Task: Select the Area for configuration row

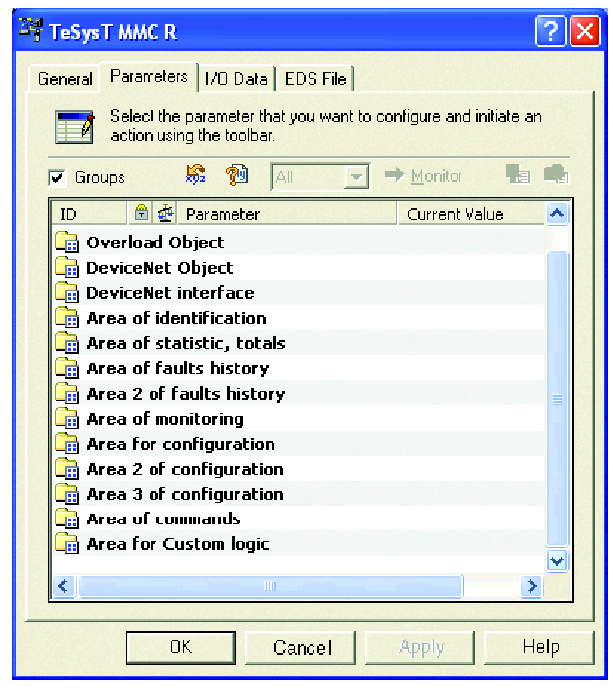Action: click(x=298, y=444)
